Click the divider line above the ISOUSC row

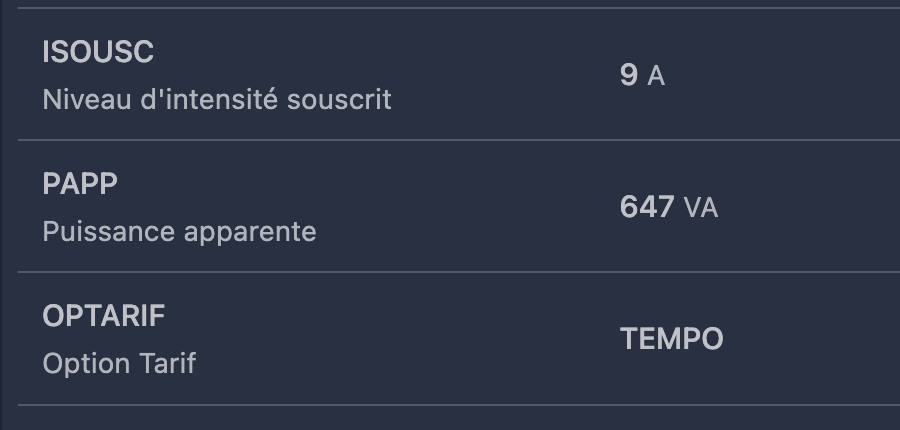tap(459, 8)
